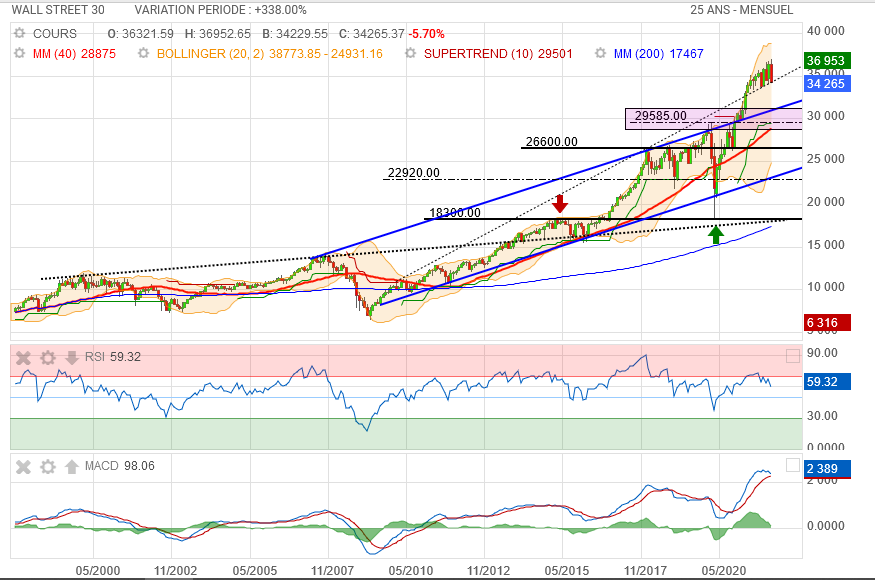
Task: Click the O: 36321.59 open value
Action: (x=141, y=33)
